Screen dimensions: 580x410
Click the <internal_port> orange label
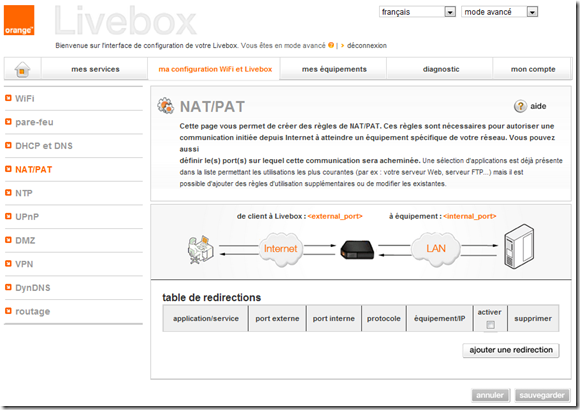(470, 216)
